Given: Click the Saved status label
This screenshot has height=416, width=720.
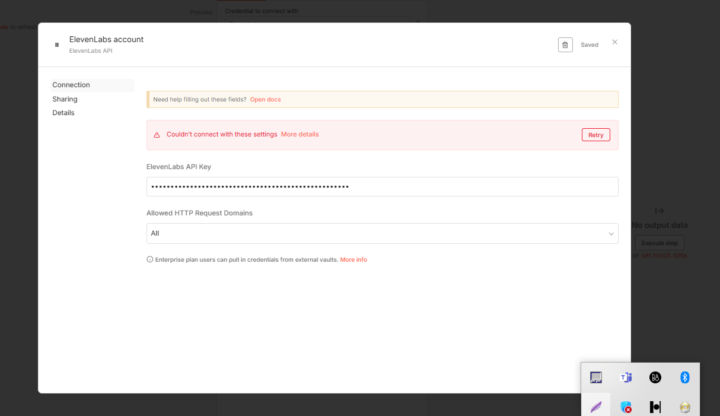Looking at the screenshot, I should 589,45.
